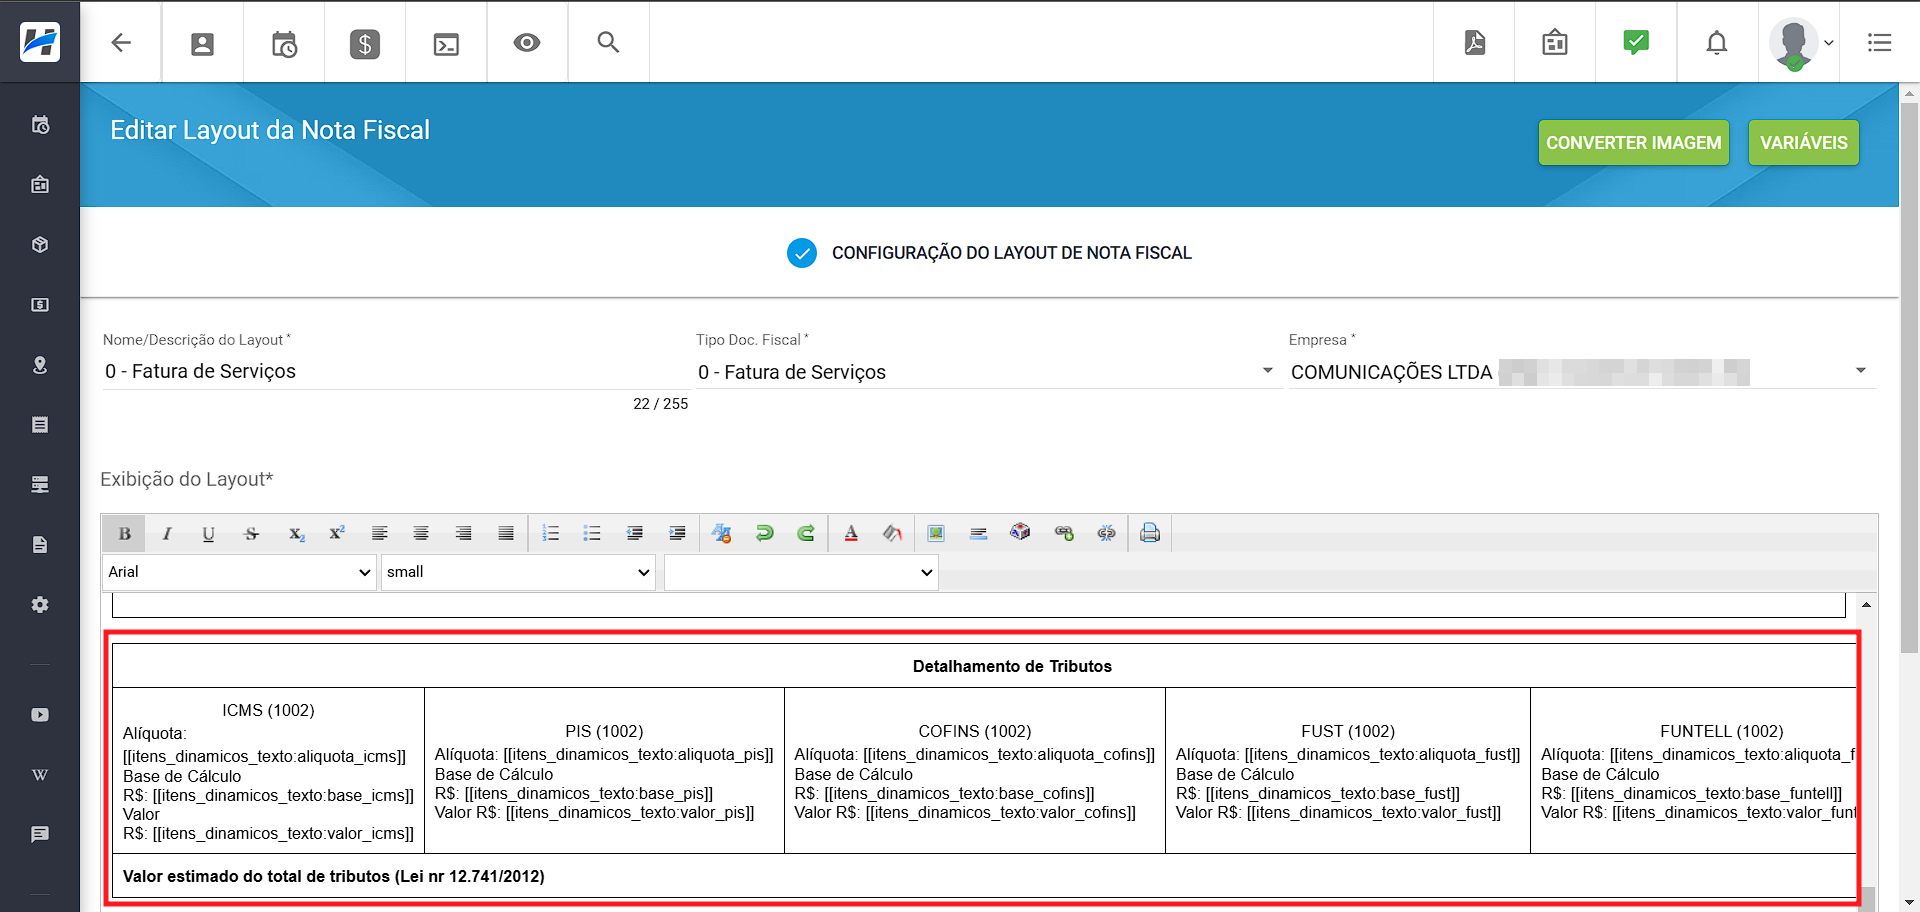Click the cube special-object icon
Viewport: 1920px width, 912px height.
1020,533
